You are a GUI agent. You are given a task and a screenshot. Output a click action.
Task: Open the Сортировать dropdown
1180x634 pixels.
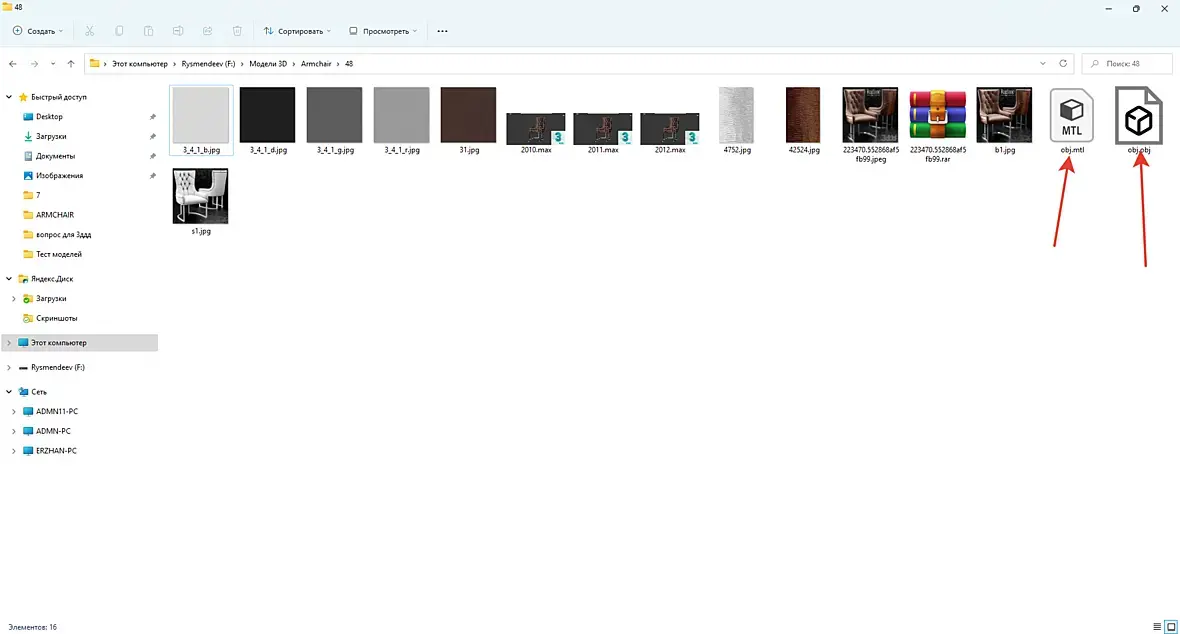(297, 31)
